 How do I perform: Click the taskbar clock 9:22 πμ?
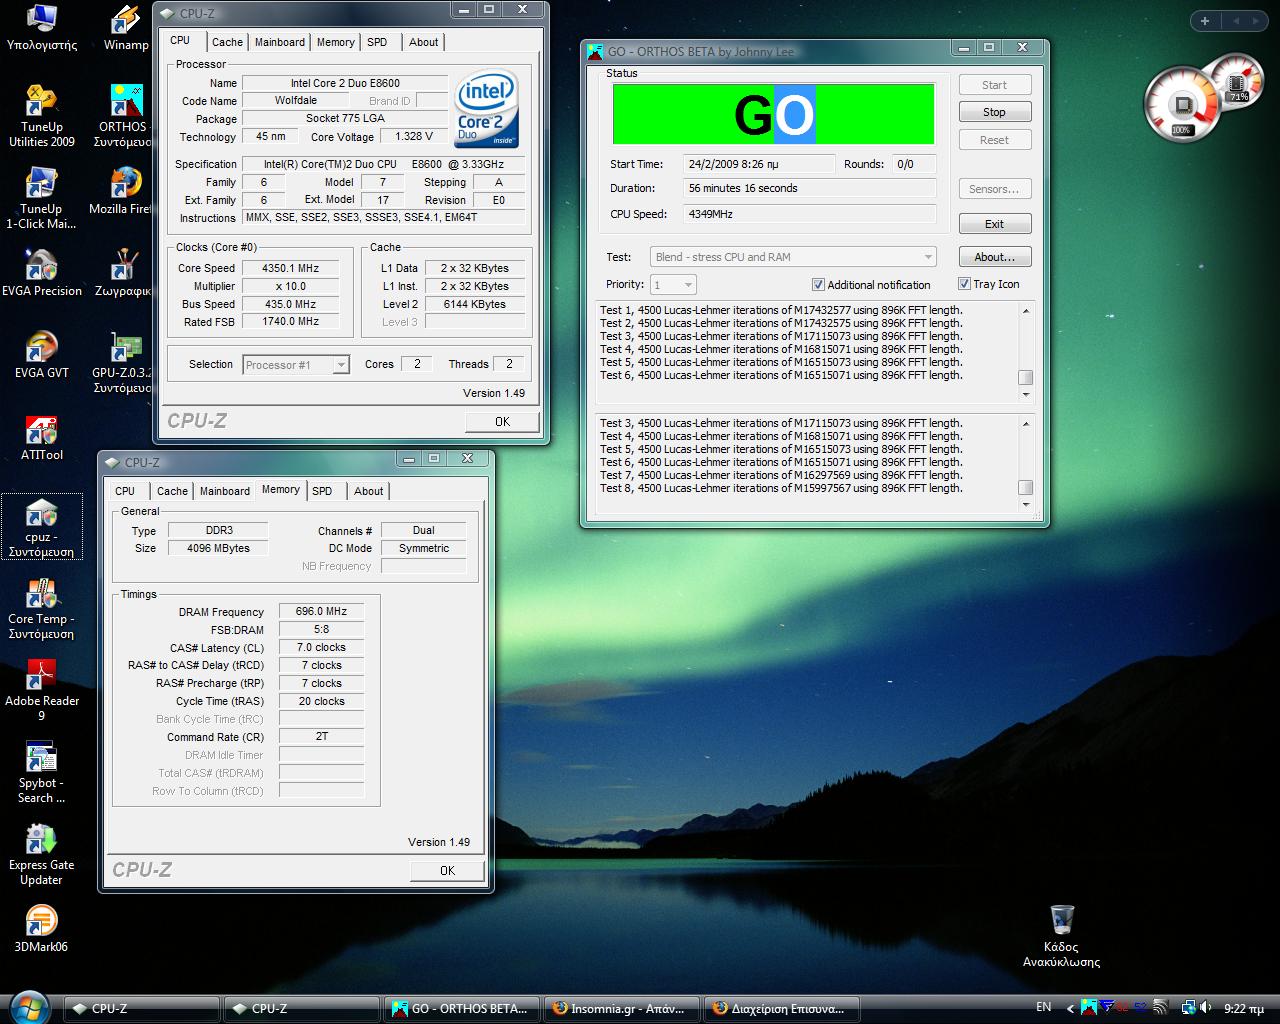click(x=1243, y=1009)
